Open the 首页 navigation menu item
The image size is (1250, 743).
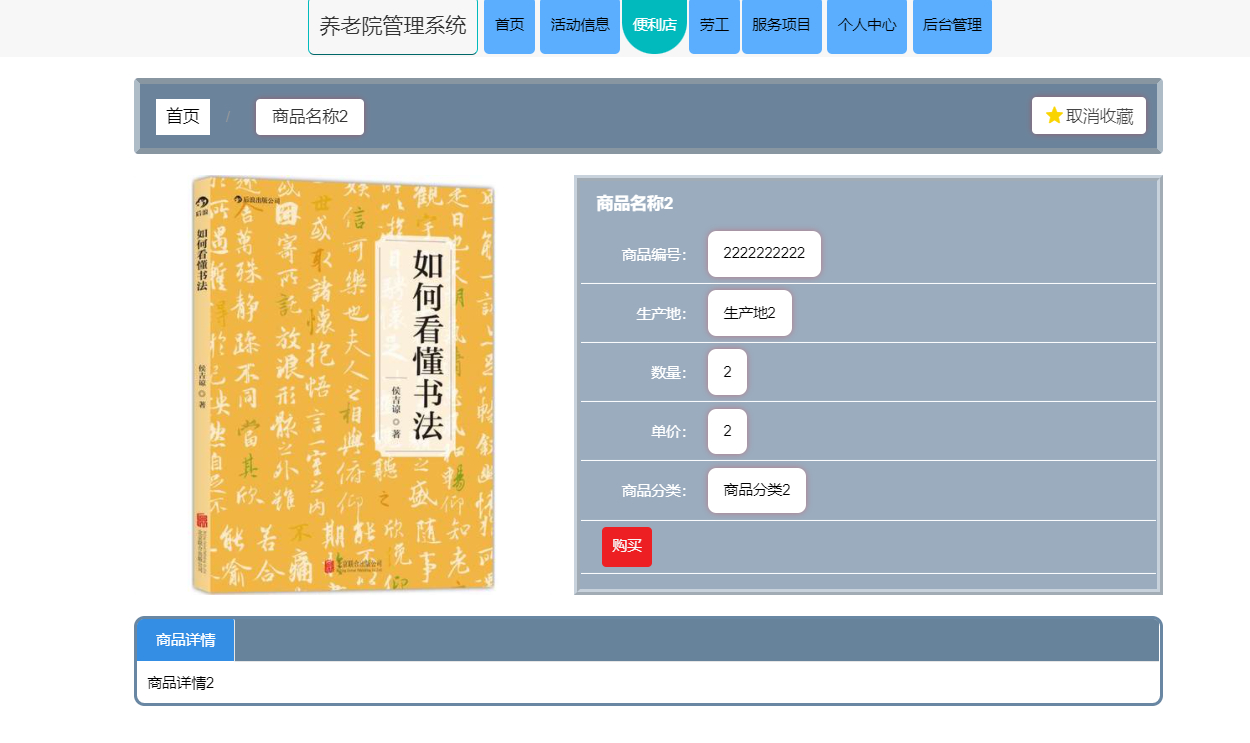[509, 27]
